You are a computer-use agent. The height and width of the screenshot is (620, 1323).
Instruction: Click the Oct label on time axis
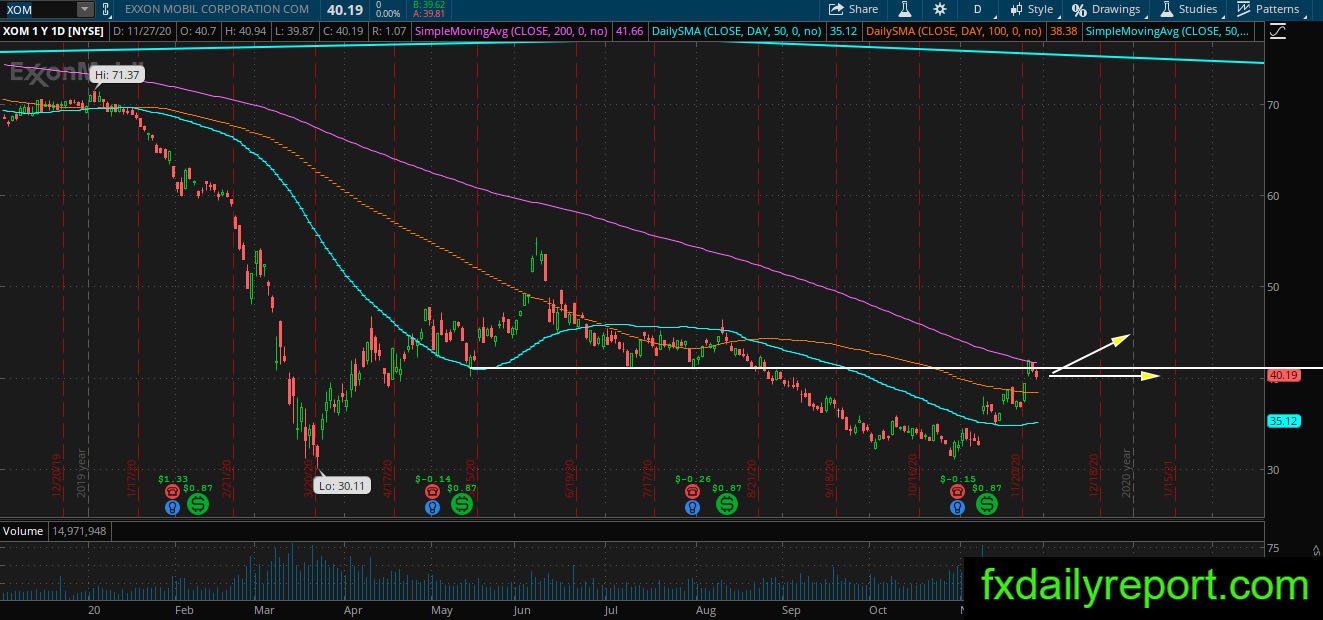click(879, 608)
